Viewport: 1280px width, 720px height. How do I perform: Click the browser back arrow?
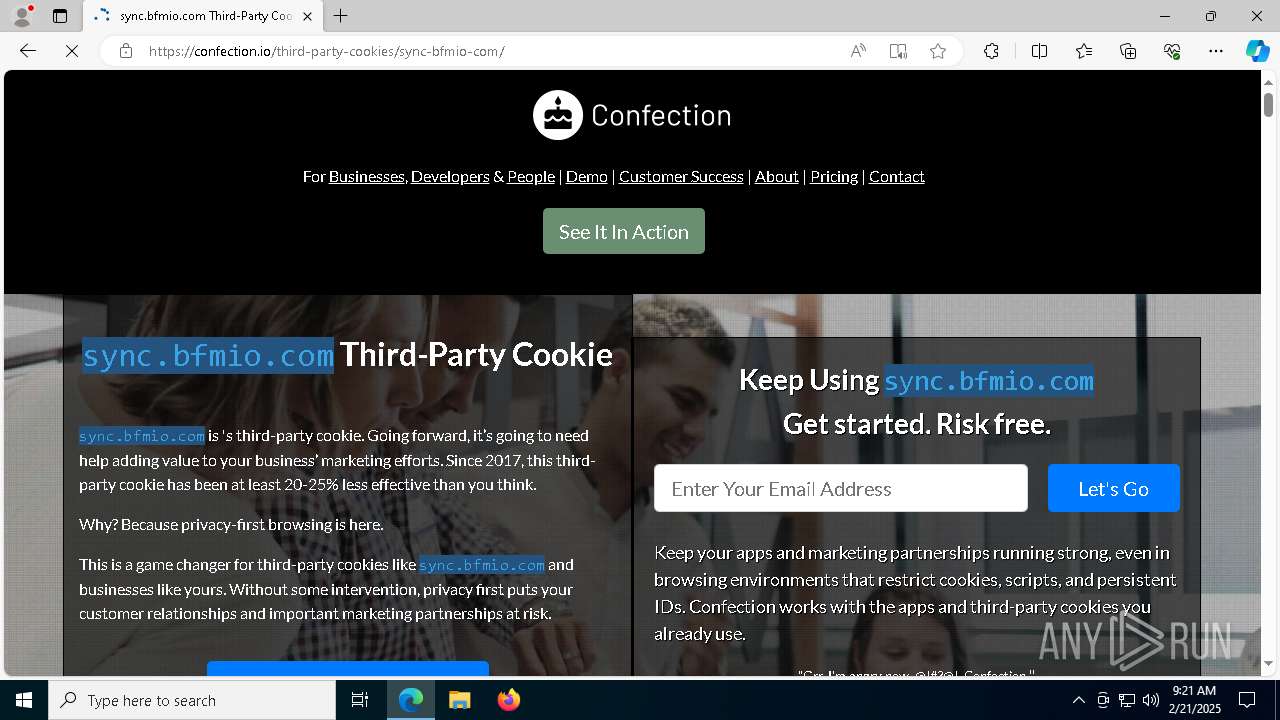pyautogui.click(x=28, y=51)
